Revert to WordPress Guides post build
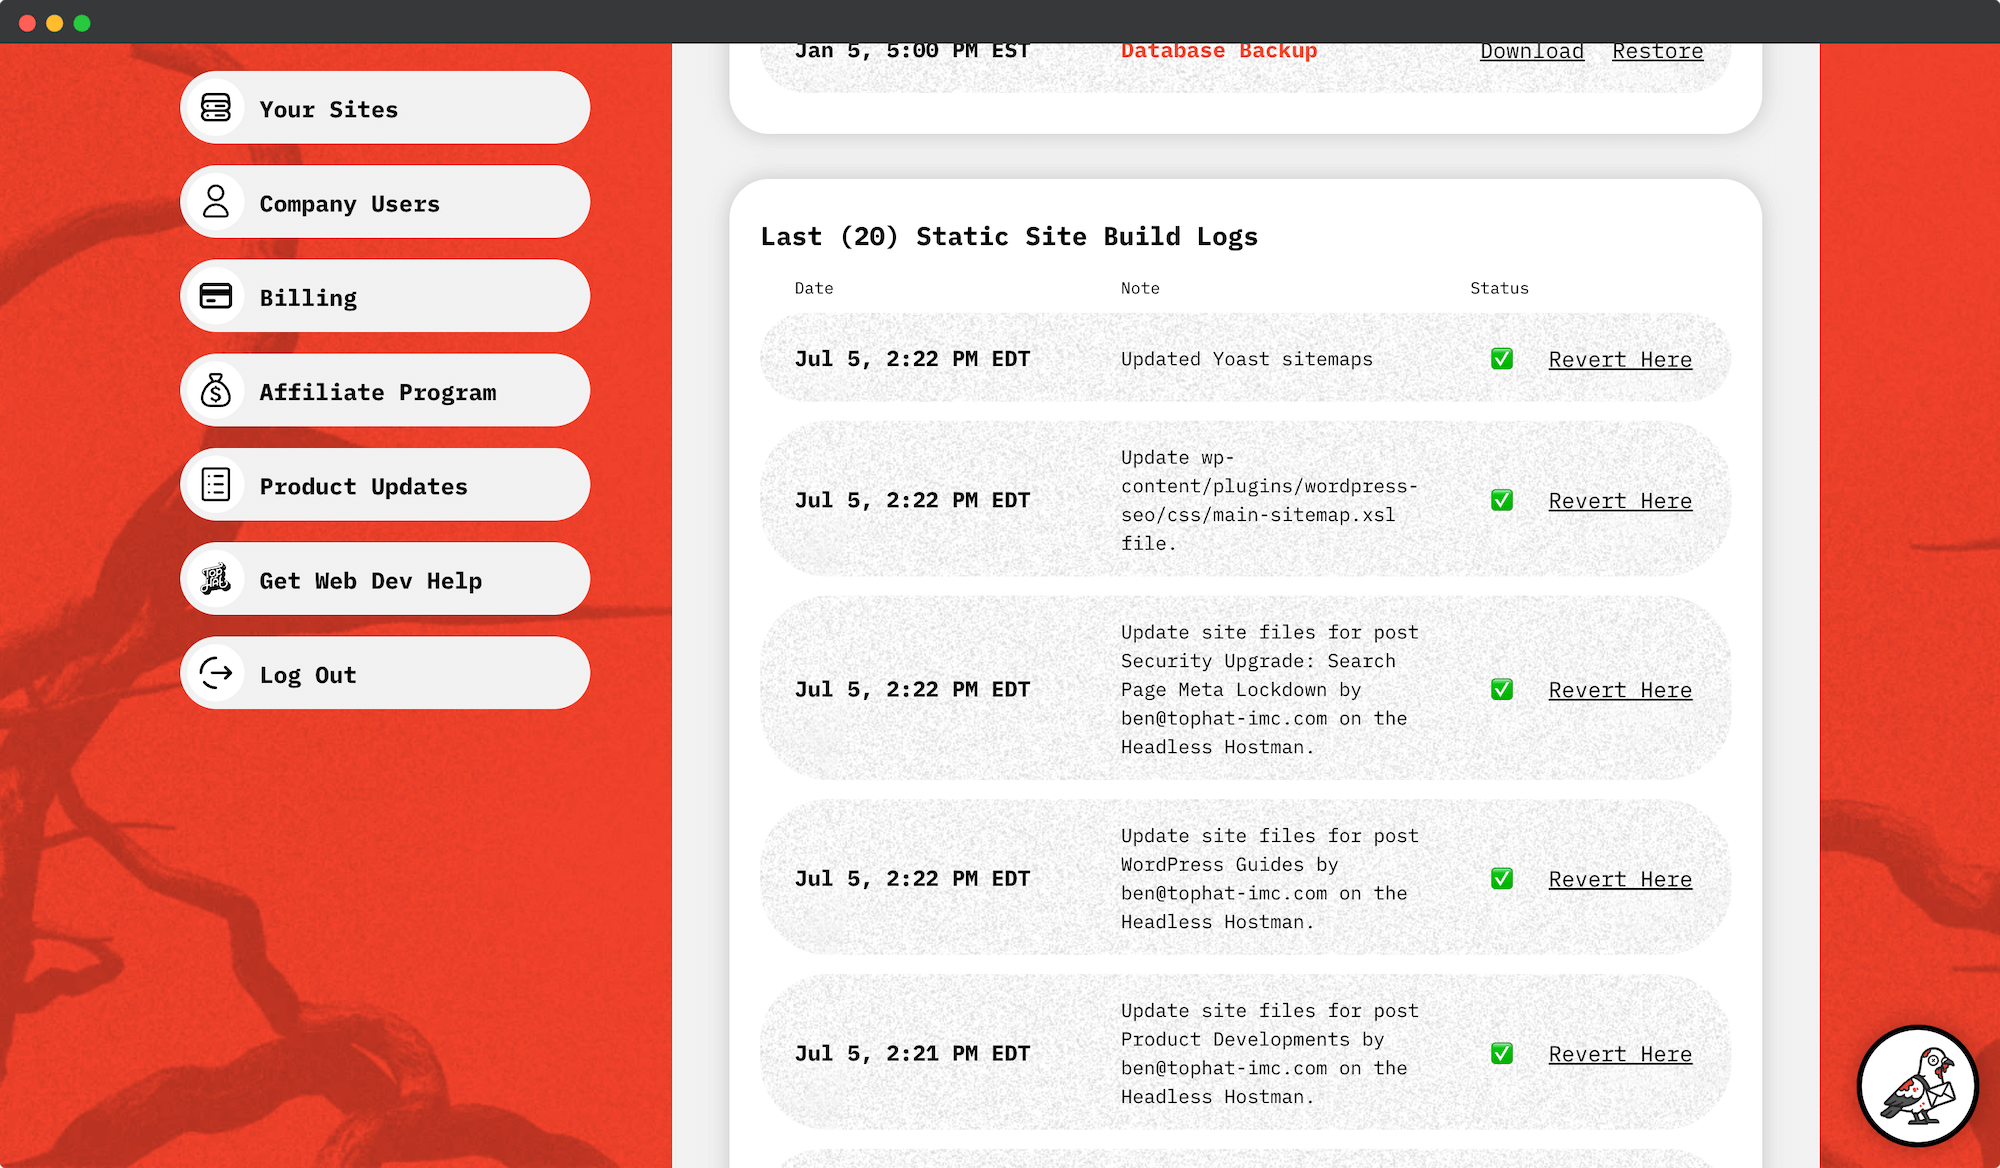The width and height of the screenshot is (2000, 1168). (x=1620, y=878)
